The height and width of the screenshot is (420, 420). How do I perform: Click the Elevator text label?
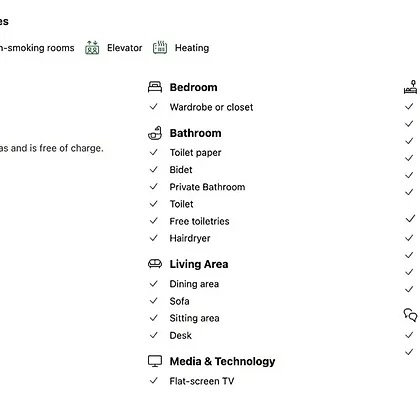pyautogui.click(x=124, y=48)
